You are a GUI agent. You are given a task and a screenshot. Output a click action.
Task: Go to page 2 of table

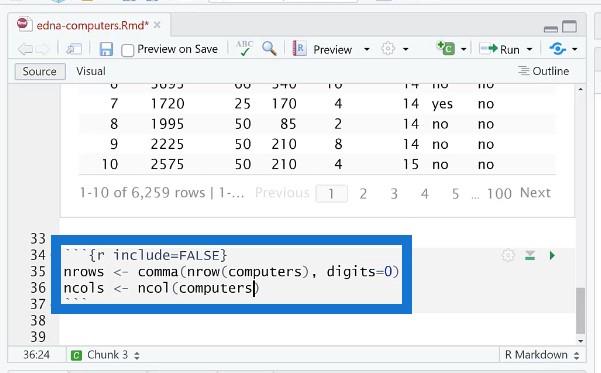[363, 194]
